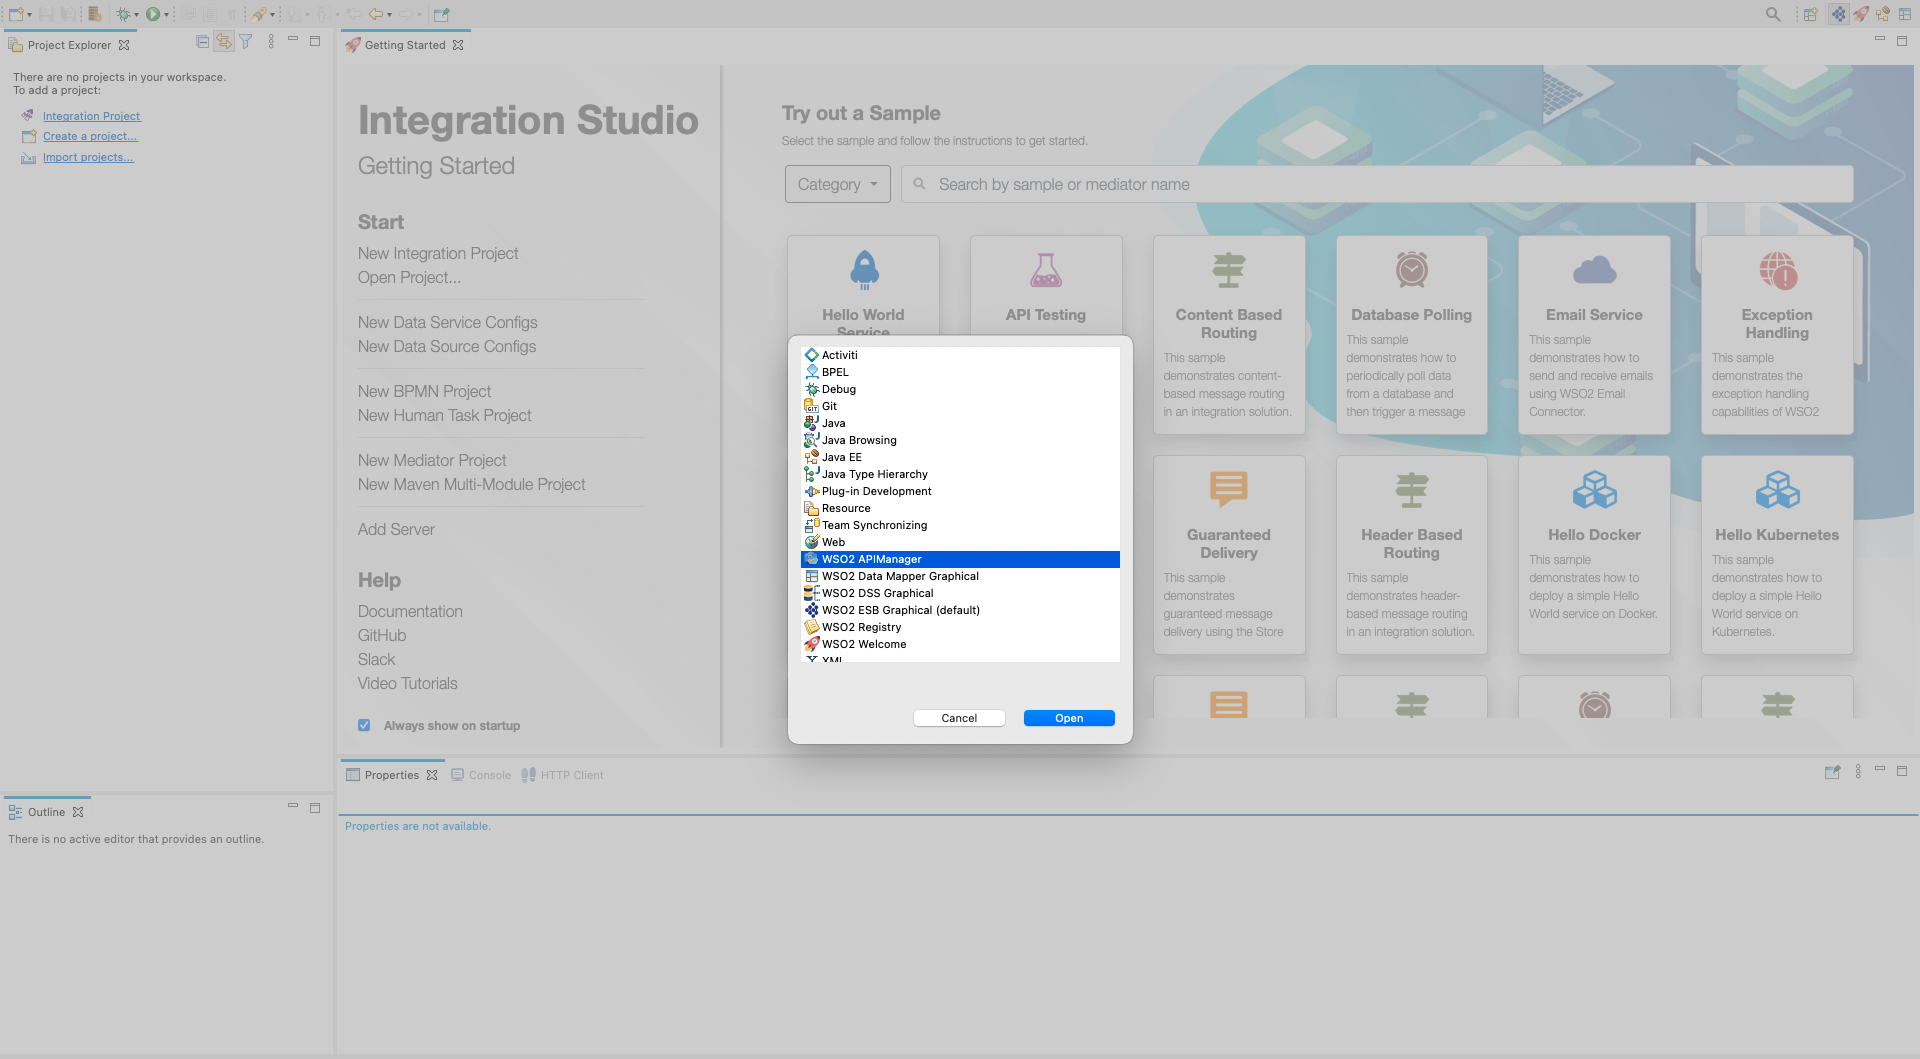Toggle the Always show on startup checkbox
Screen dimensions: 1920x1059
(x=364, y=724)
